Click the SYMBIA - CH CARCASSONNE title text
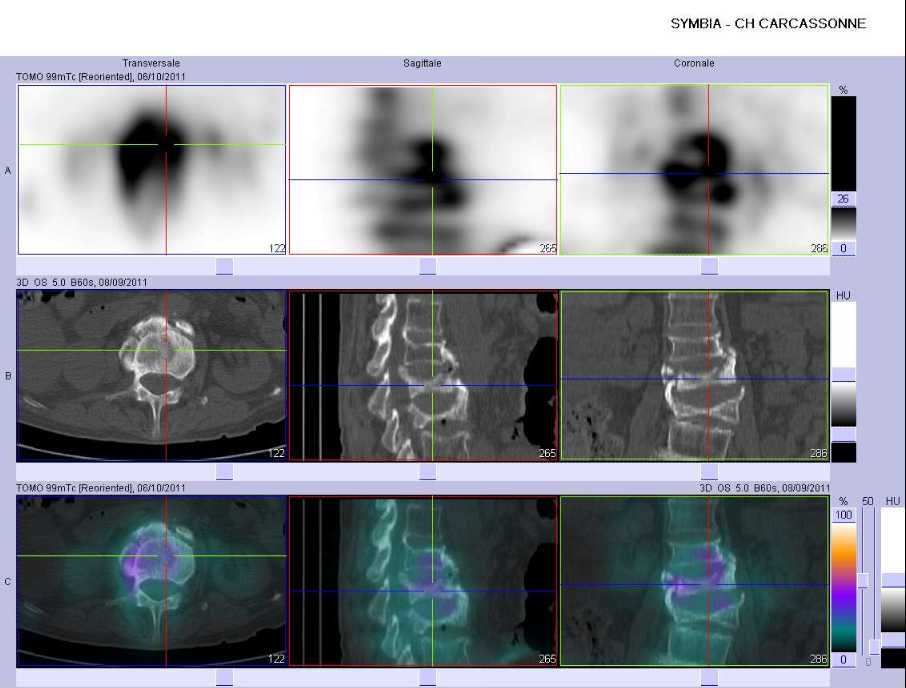The width and height of the screenshot is (906, 688). (768, 24)
